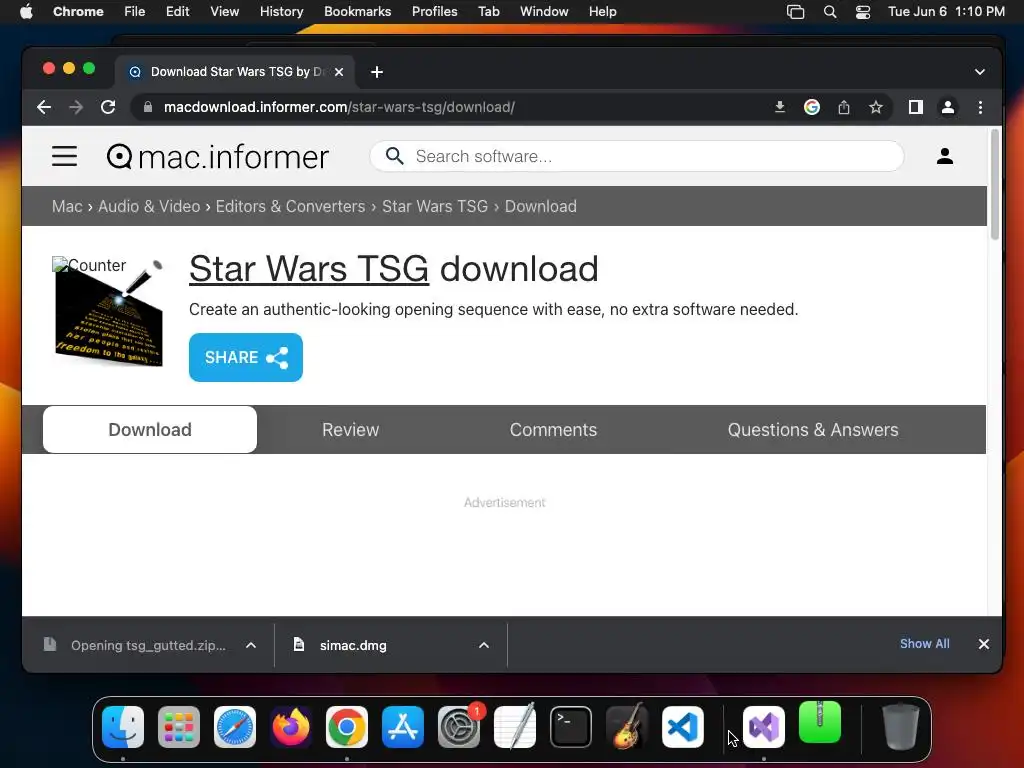The width and height of the screenshot is (1024, 768).
Task: Click the page vertical scrollbar
Action: (995, 184)
